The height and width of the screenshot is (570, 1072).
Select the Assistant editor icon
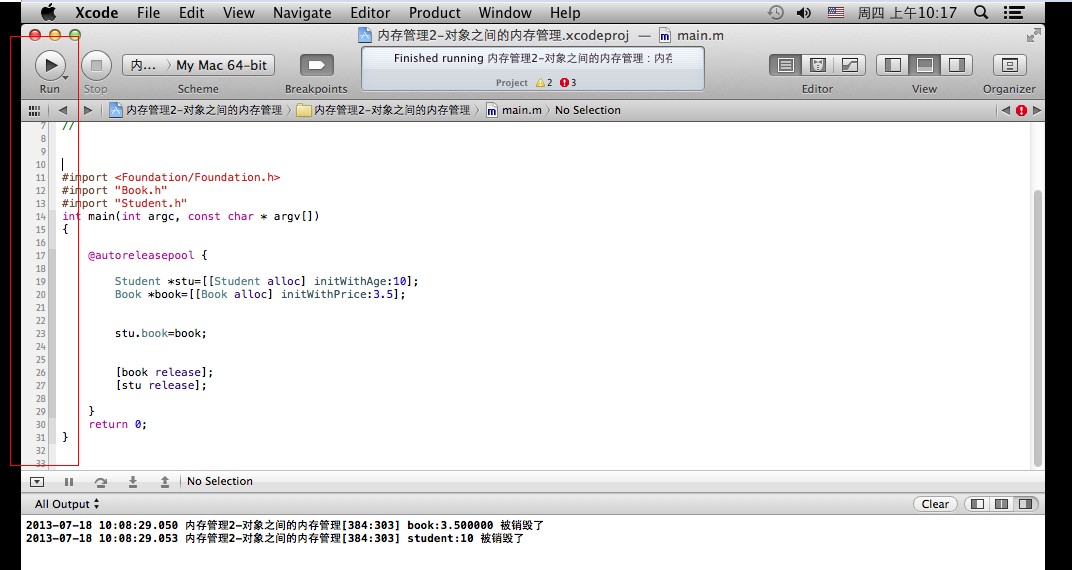coord(818,65)
